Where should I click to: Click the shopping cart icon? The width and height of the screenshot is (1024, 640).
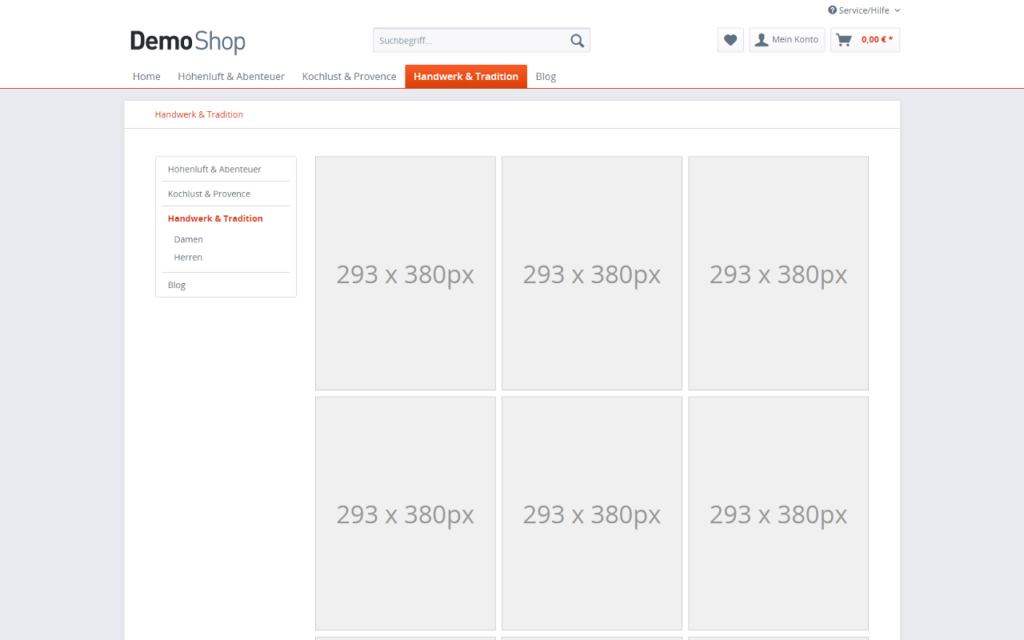844,40
